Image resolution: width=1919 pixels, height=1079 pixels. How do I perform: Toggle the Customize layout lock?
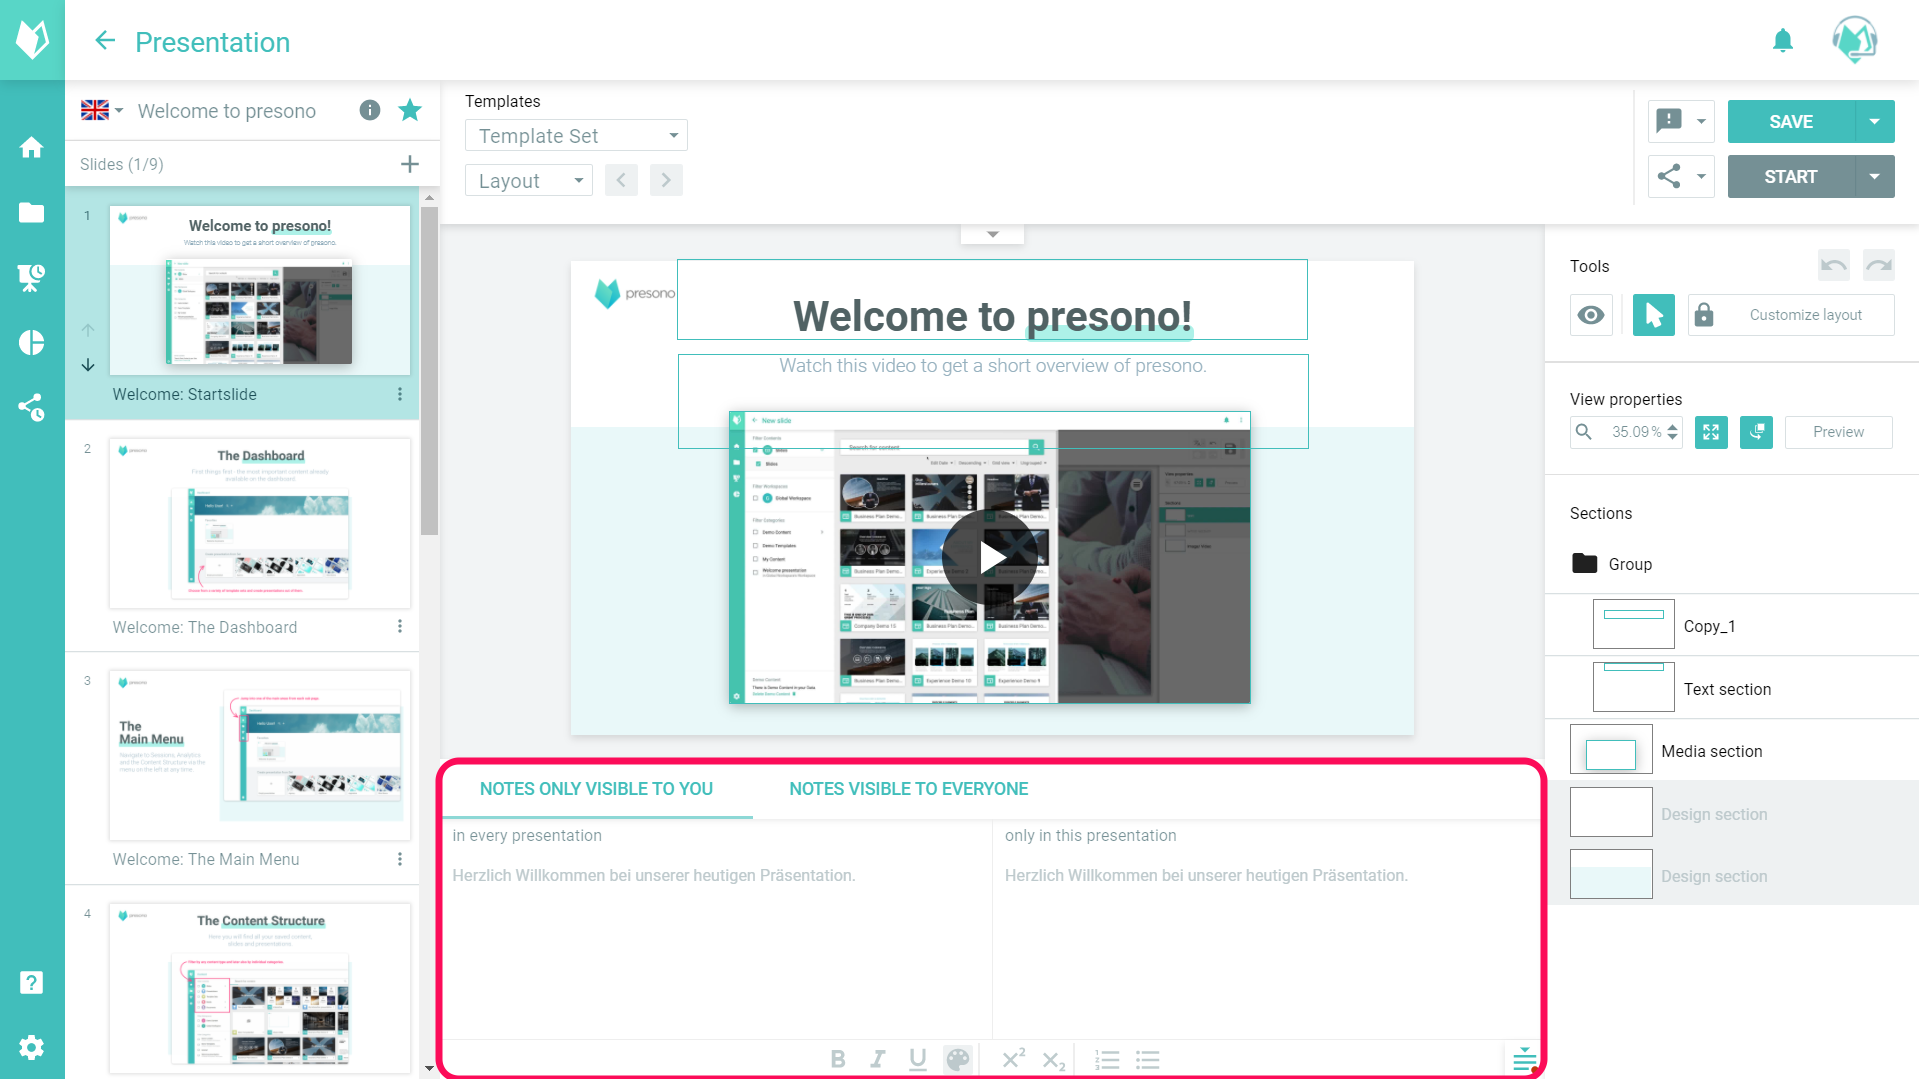[1704, 315]
